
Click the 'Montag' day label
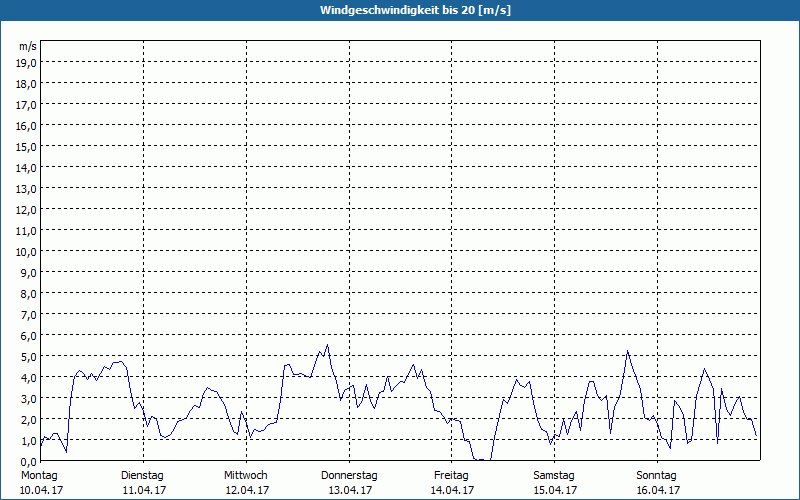pos(39,476)
